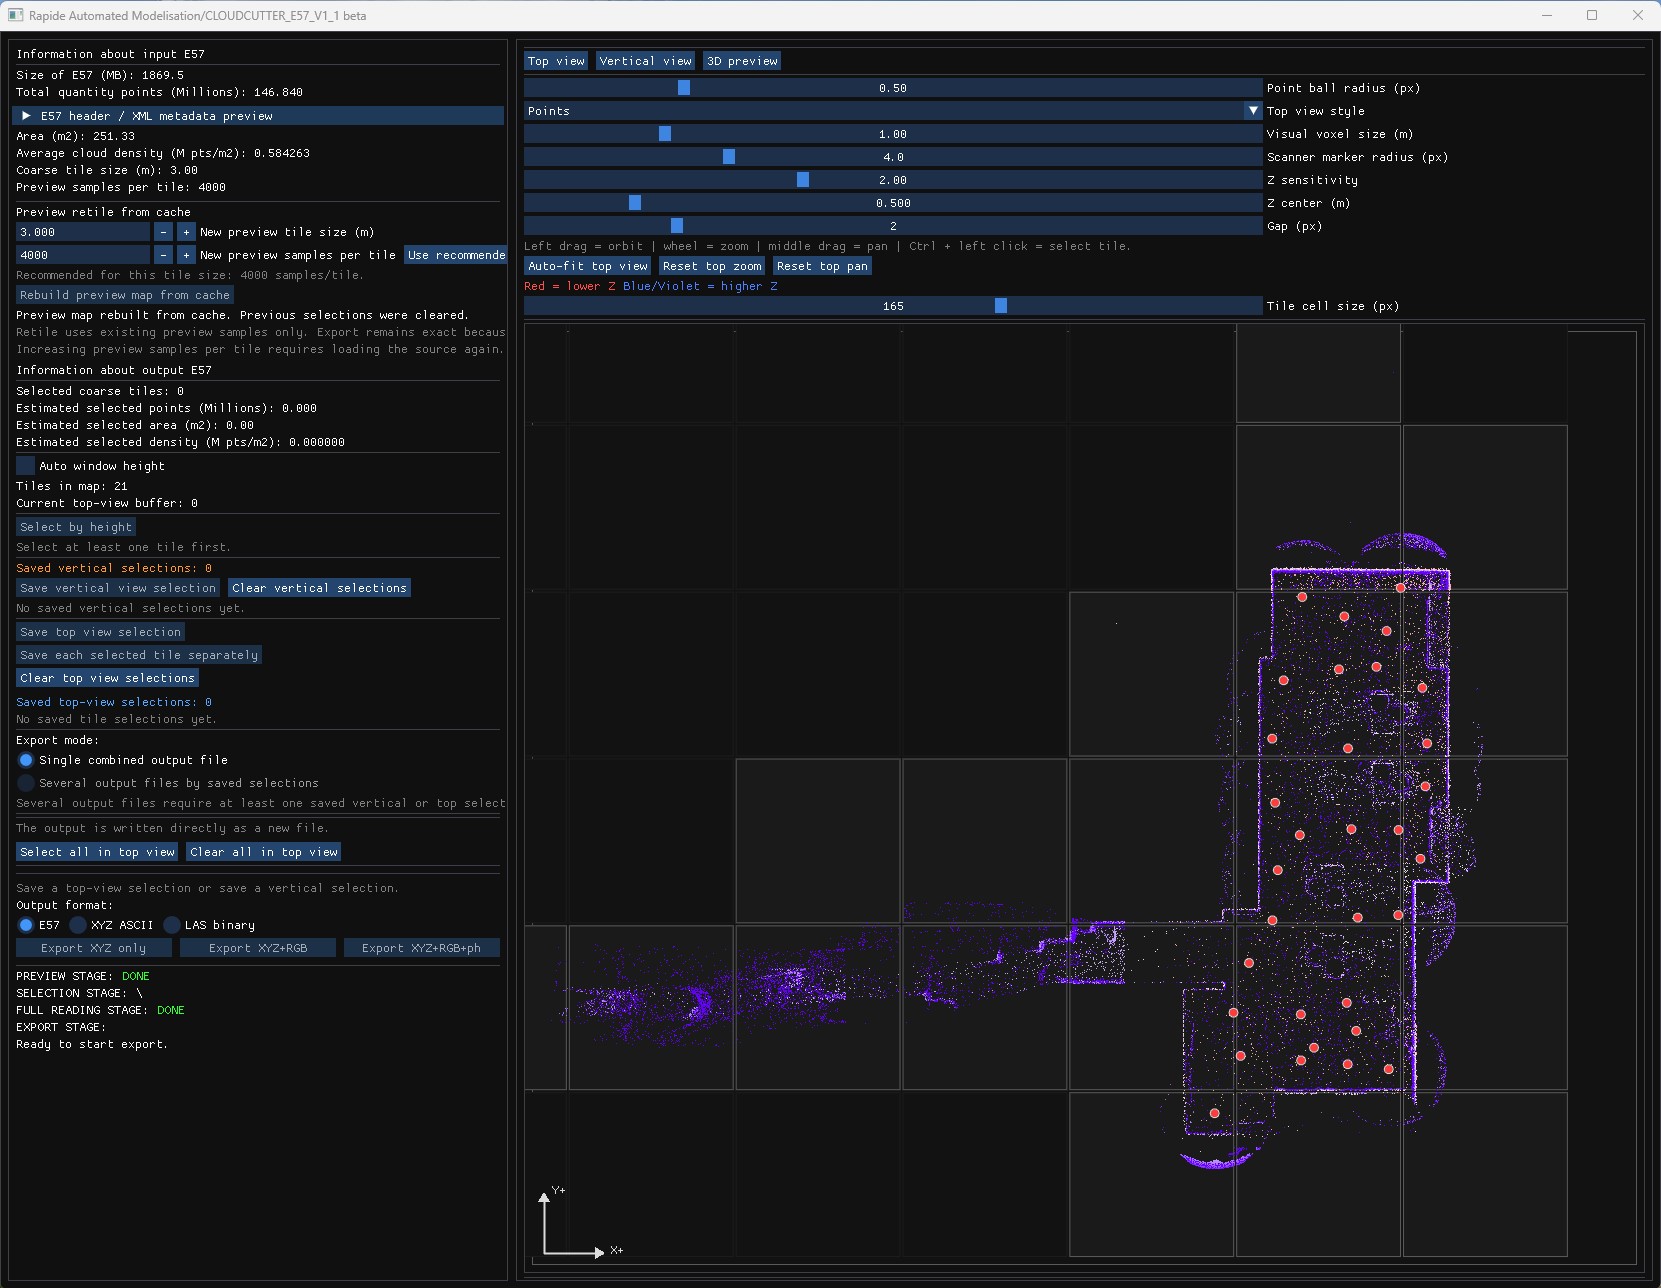Click Clear top view selections button
The image size is (1661, 1288).
[107, 678]
